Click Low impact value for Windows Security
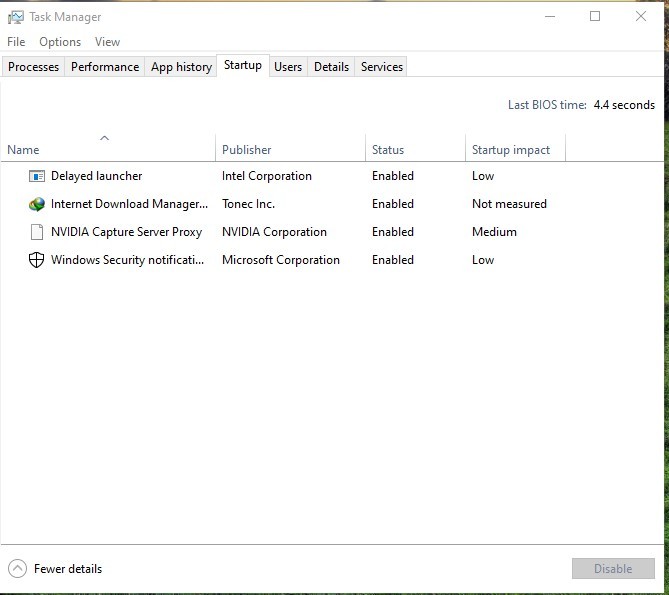Screen dimensions: 669x595 pyautogui.click(x=483, y=260)
